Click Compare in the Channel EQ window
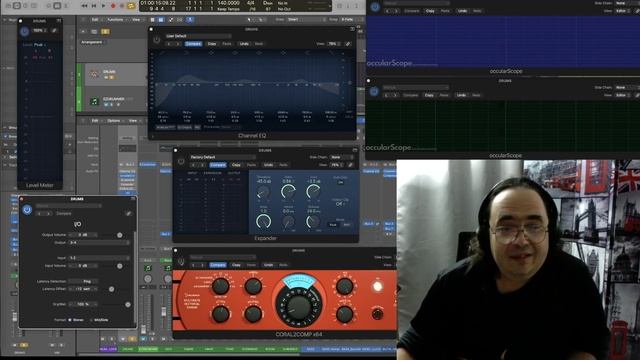Viewport: 640px width, 360px height. point(193,44)
